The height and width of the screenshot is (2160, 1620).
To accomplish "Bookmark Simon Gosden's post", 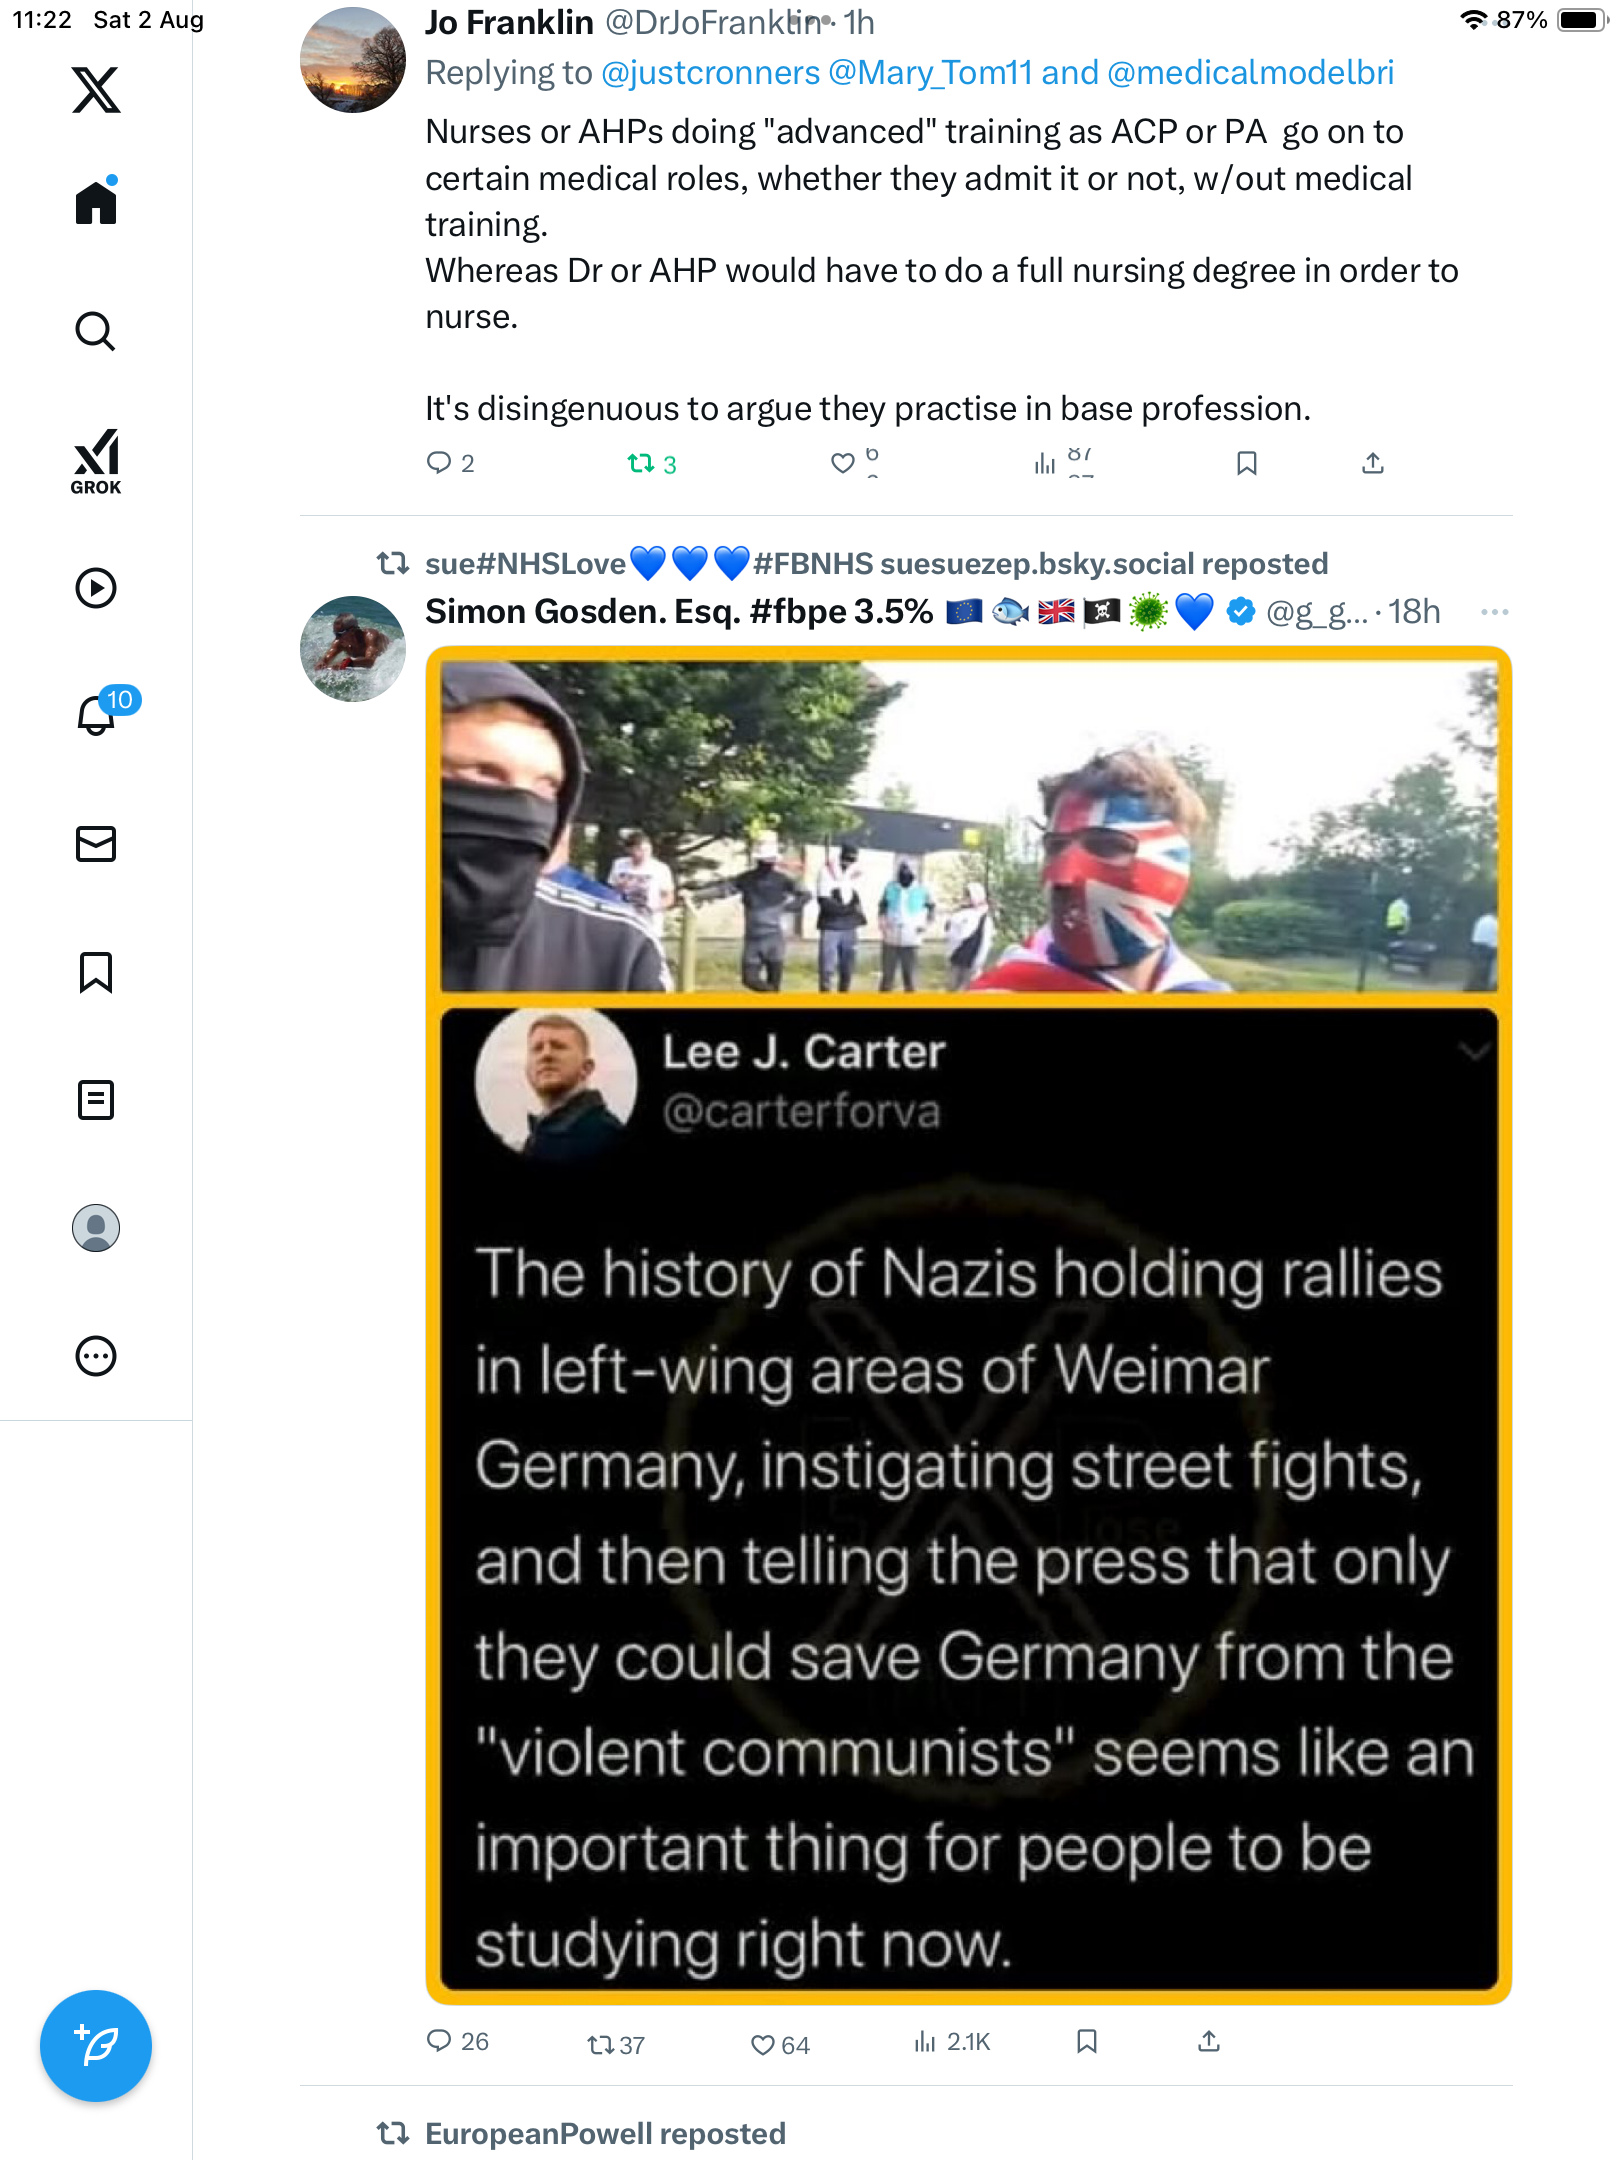I will pos(1087,2042).
